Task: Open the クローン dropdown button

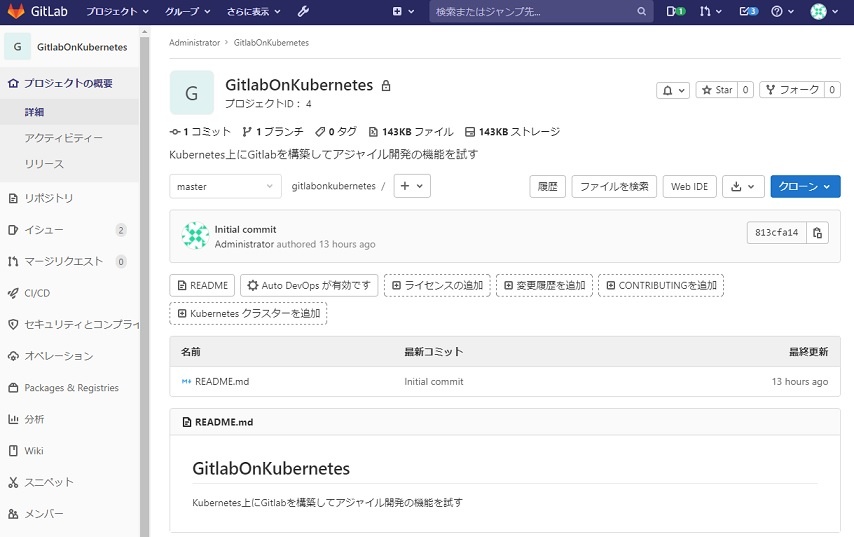Action: [805, 187]
